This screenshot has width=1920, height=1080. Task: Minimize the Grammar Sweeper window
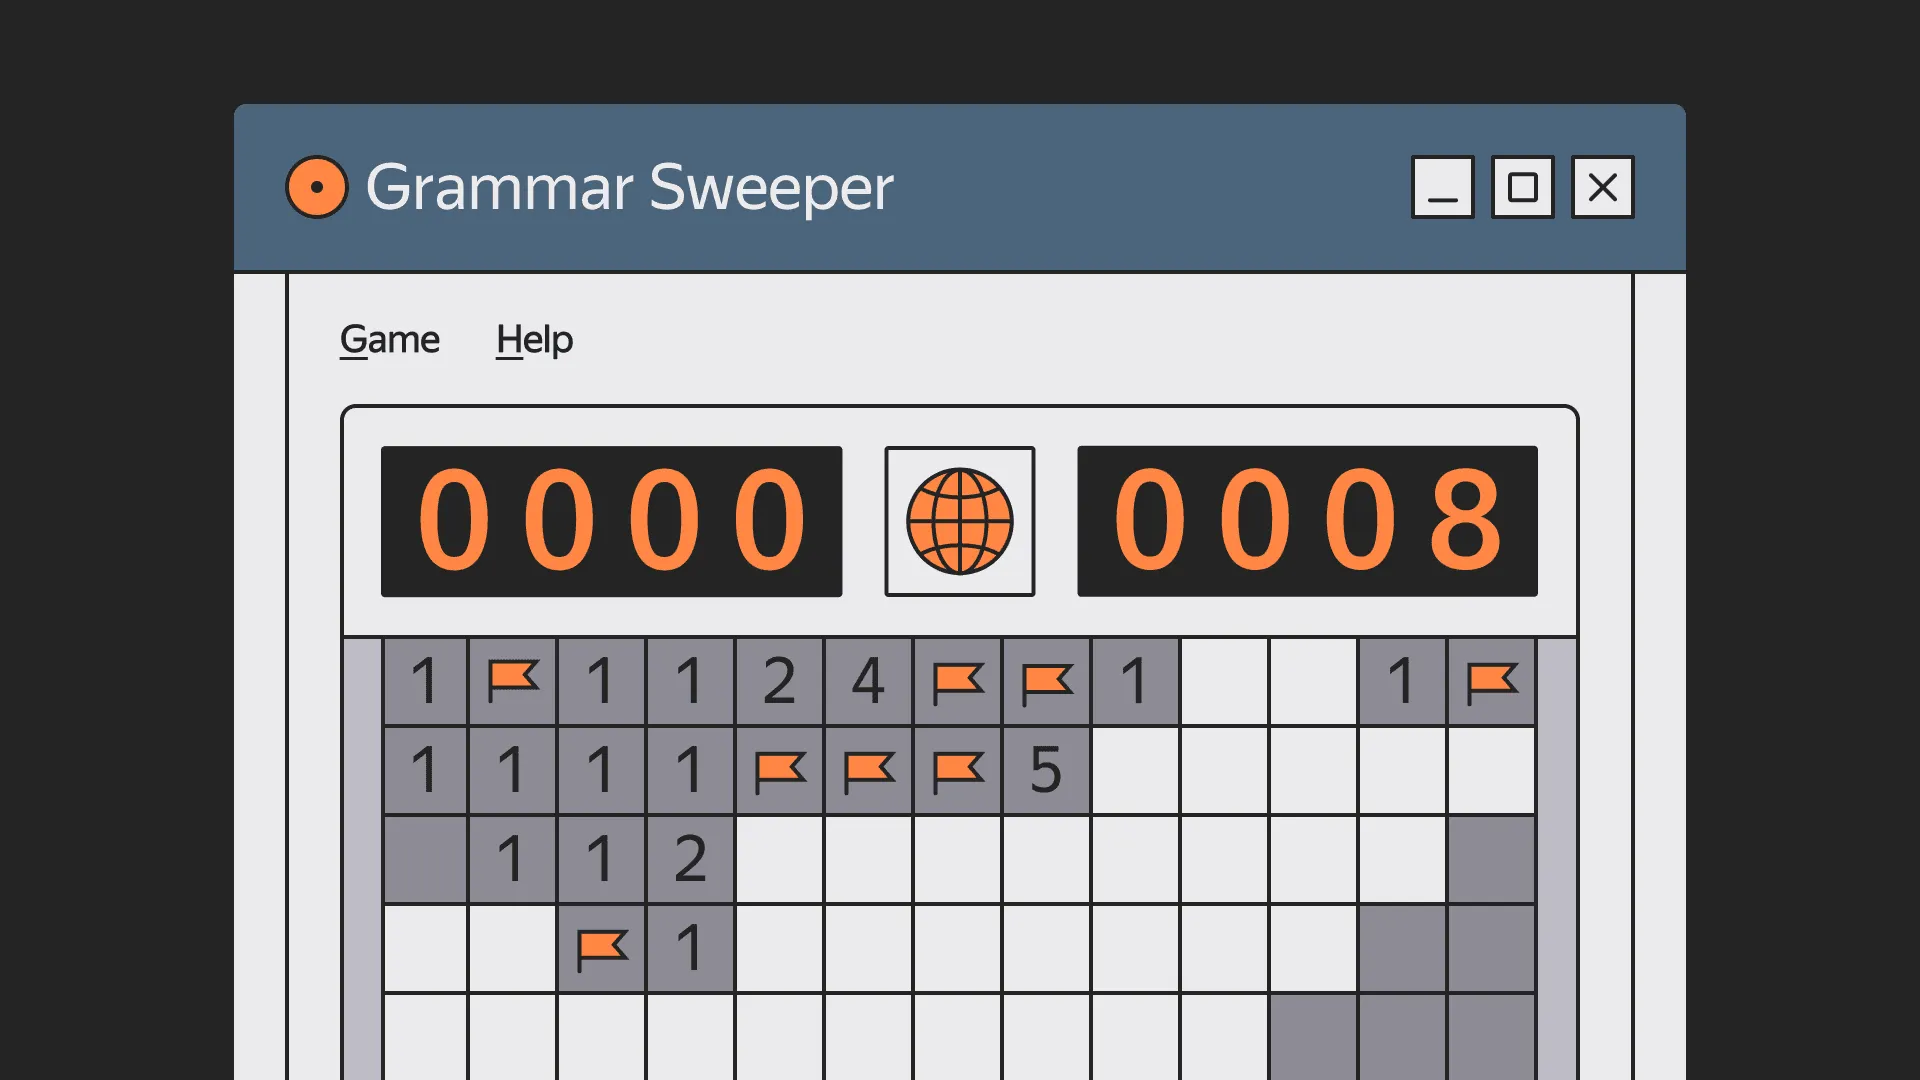click(1442, 187)
